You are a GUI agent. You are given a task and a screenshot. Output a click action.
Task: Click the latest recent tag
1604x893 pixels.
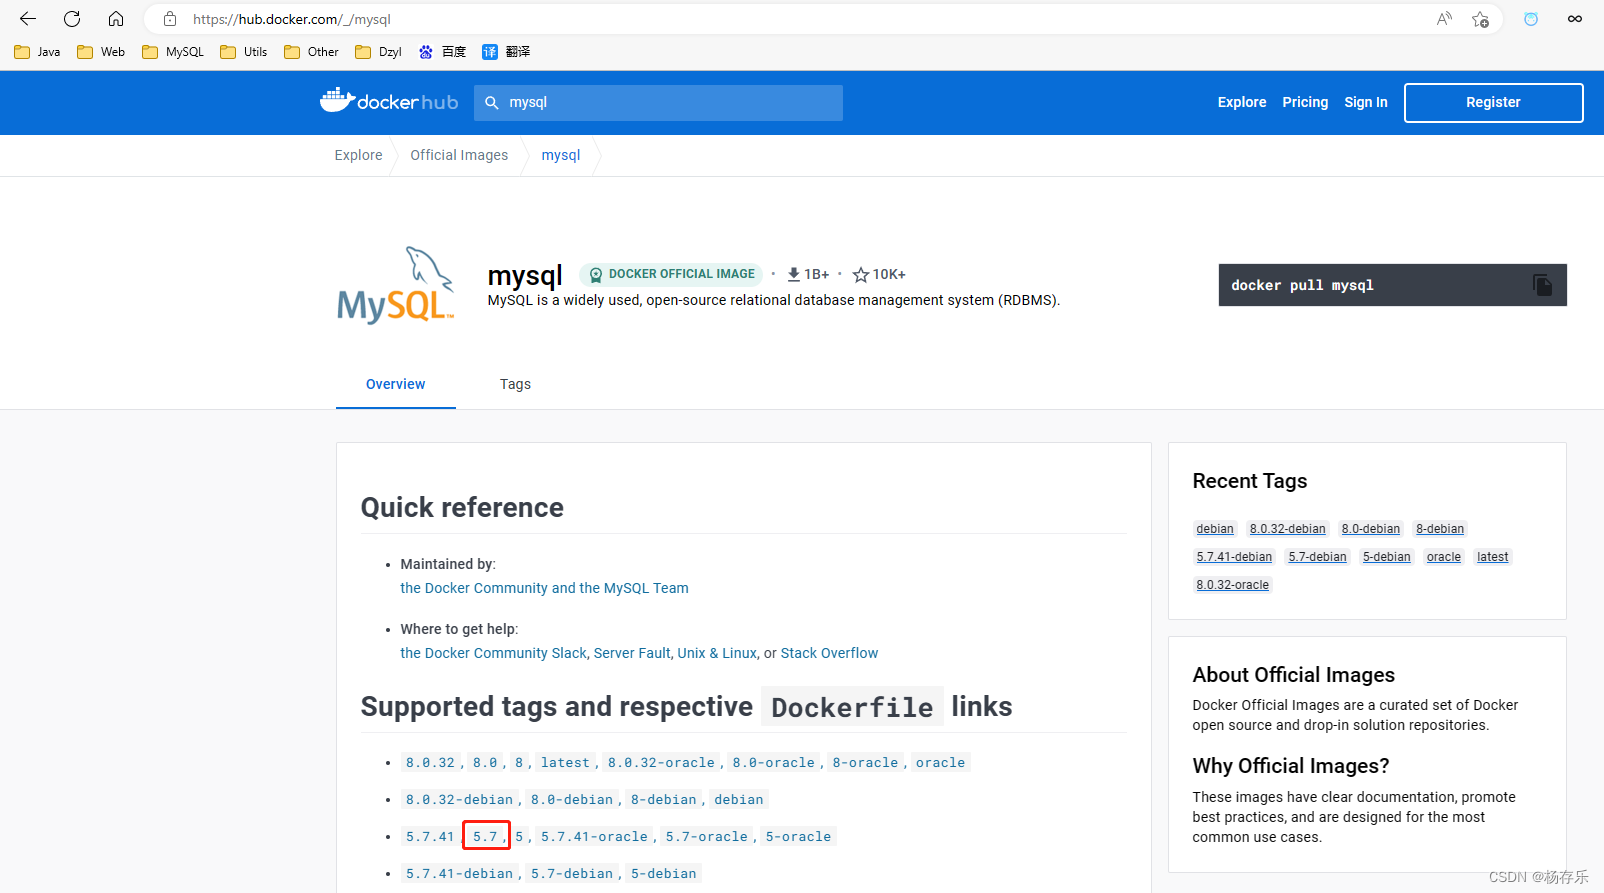click(x=1492, y=557)
